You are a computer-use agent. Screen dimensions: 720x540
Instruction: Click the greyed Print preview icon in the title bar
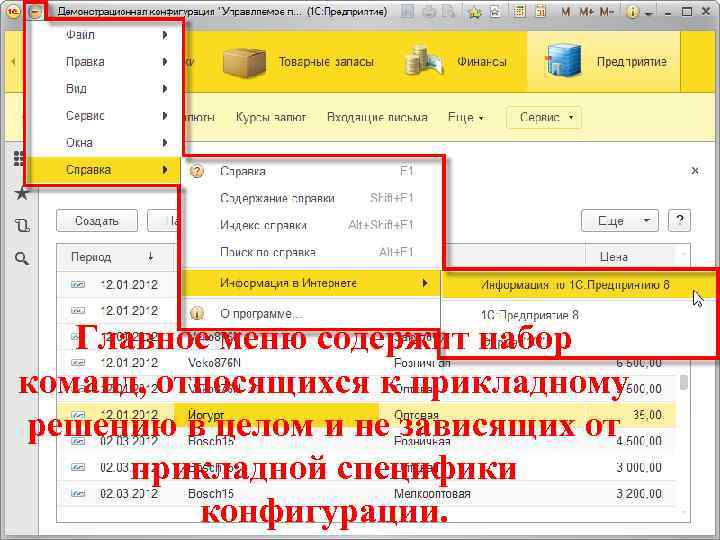pyautogui.click(x=448, y=11)
